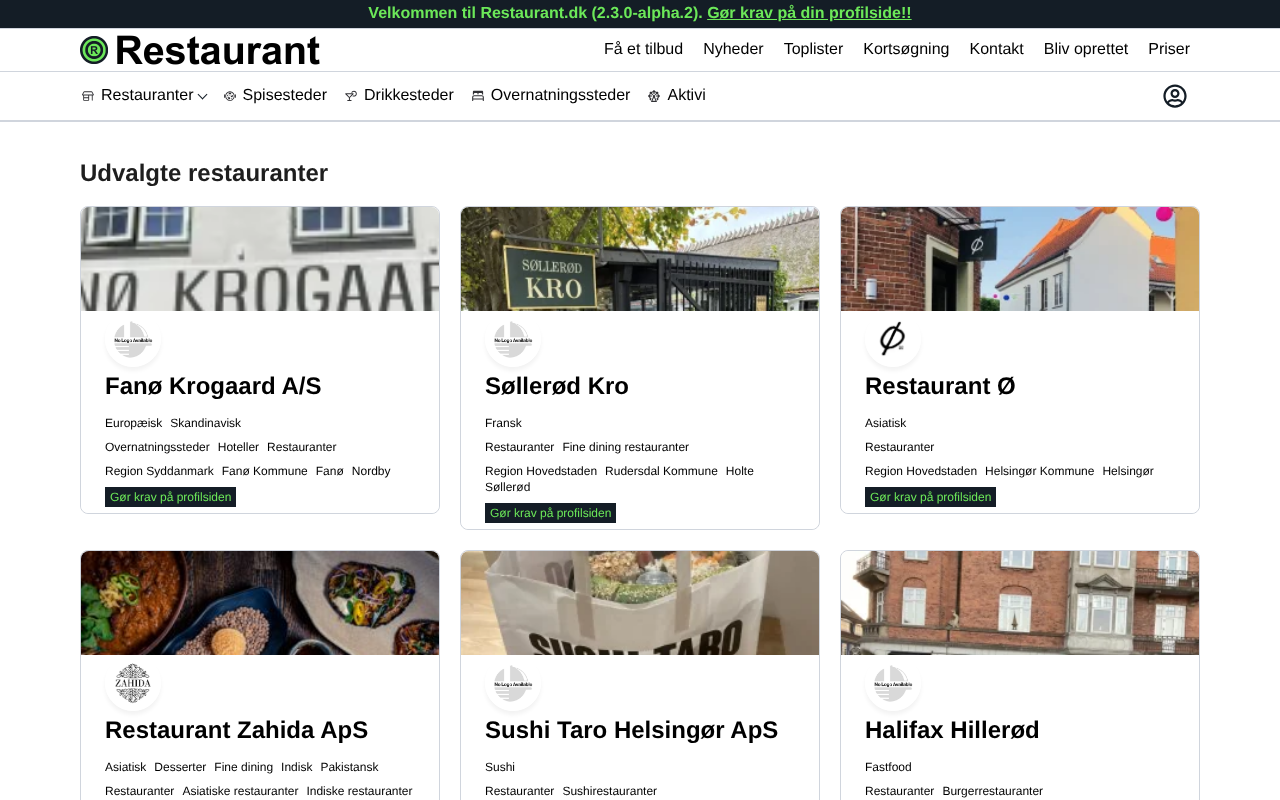Image resolution: width=1280 pixels, height=800 pixels.
Task: Select the Indisk cuisine tag
Action: tap(297, 767)
